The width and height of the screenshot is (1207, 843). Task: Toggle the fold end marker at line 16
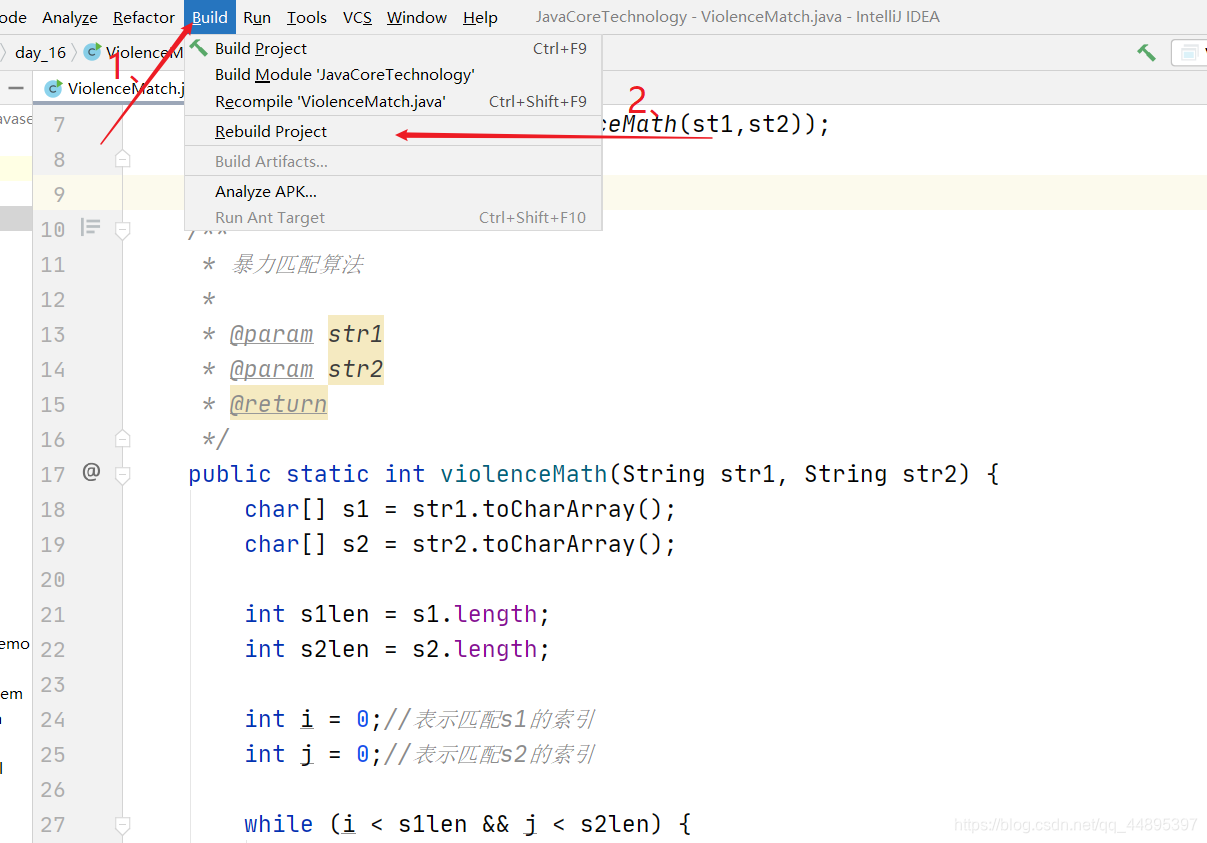122,439
